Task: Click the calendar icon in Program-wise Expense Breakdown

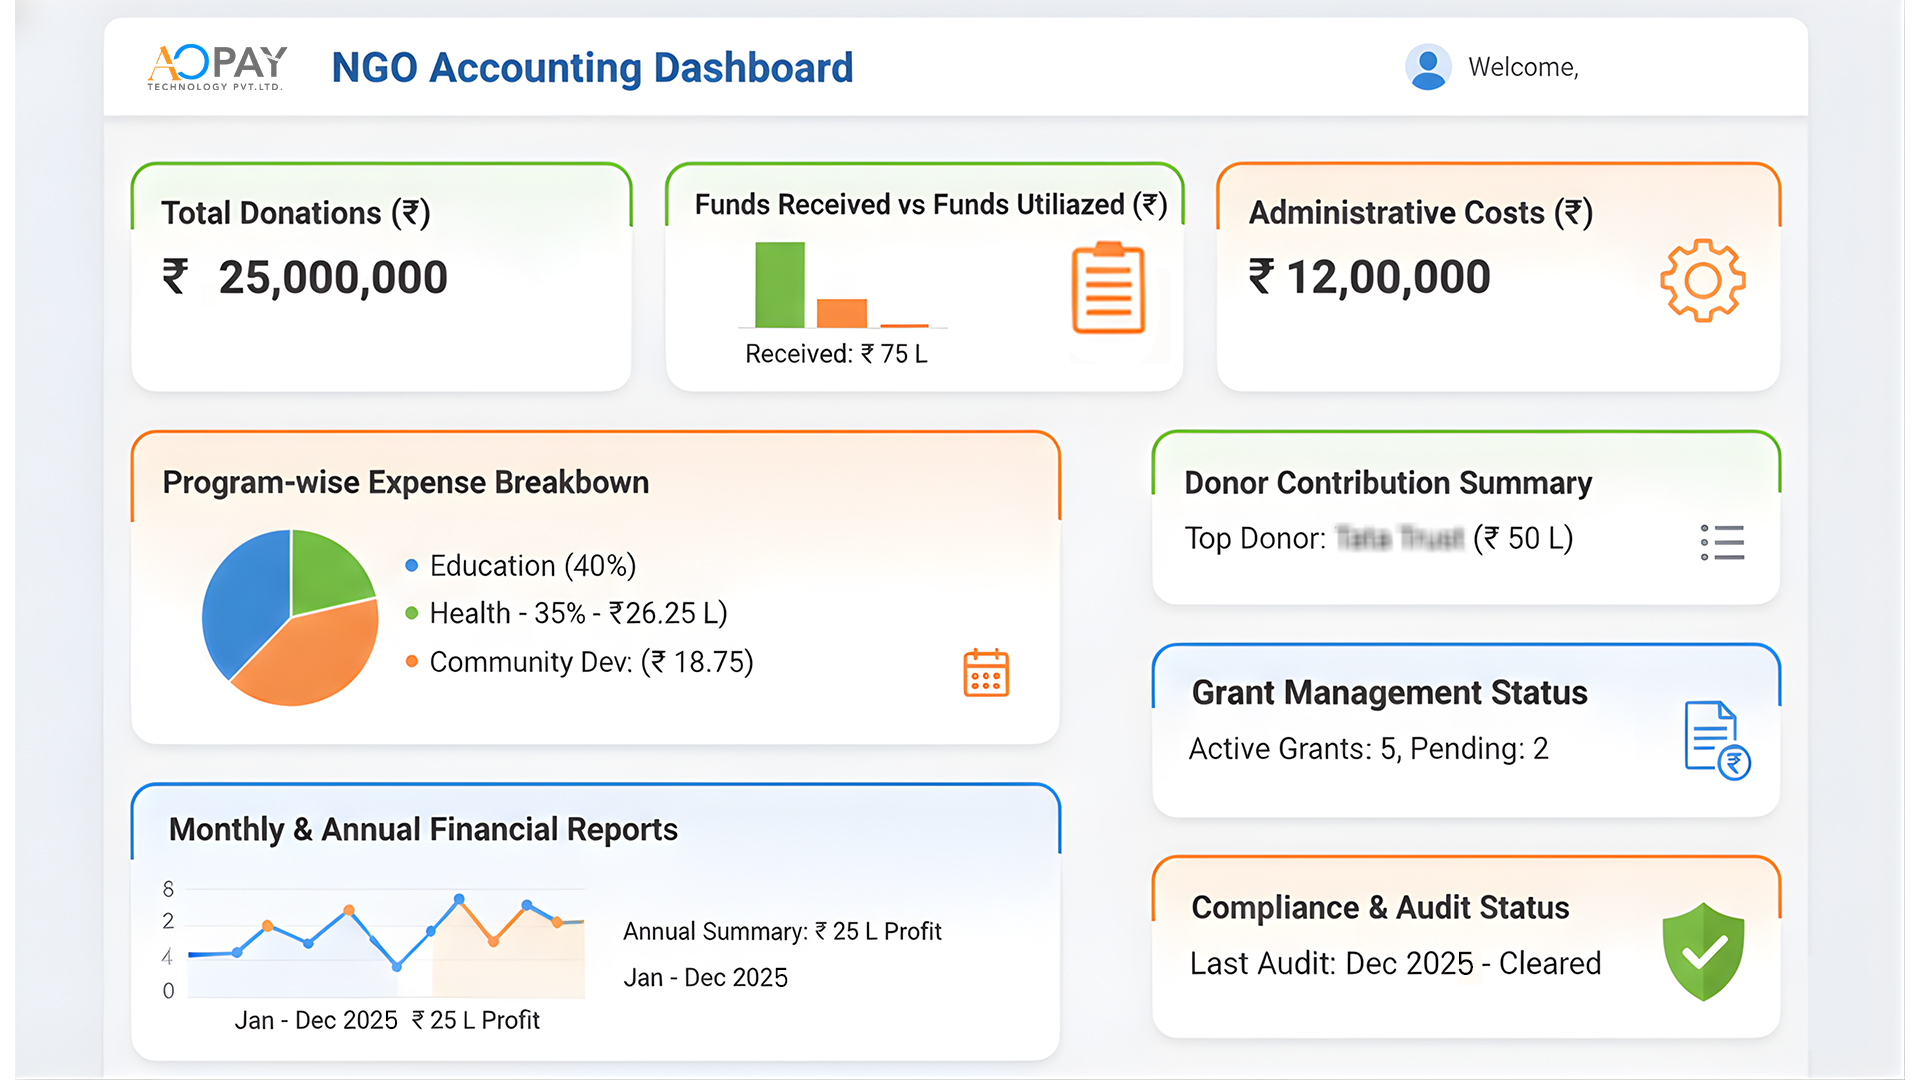Action: (x=986, y=673)
